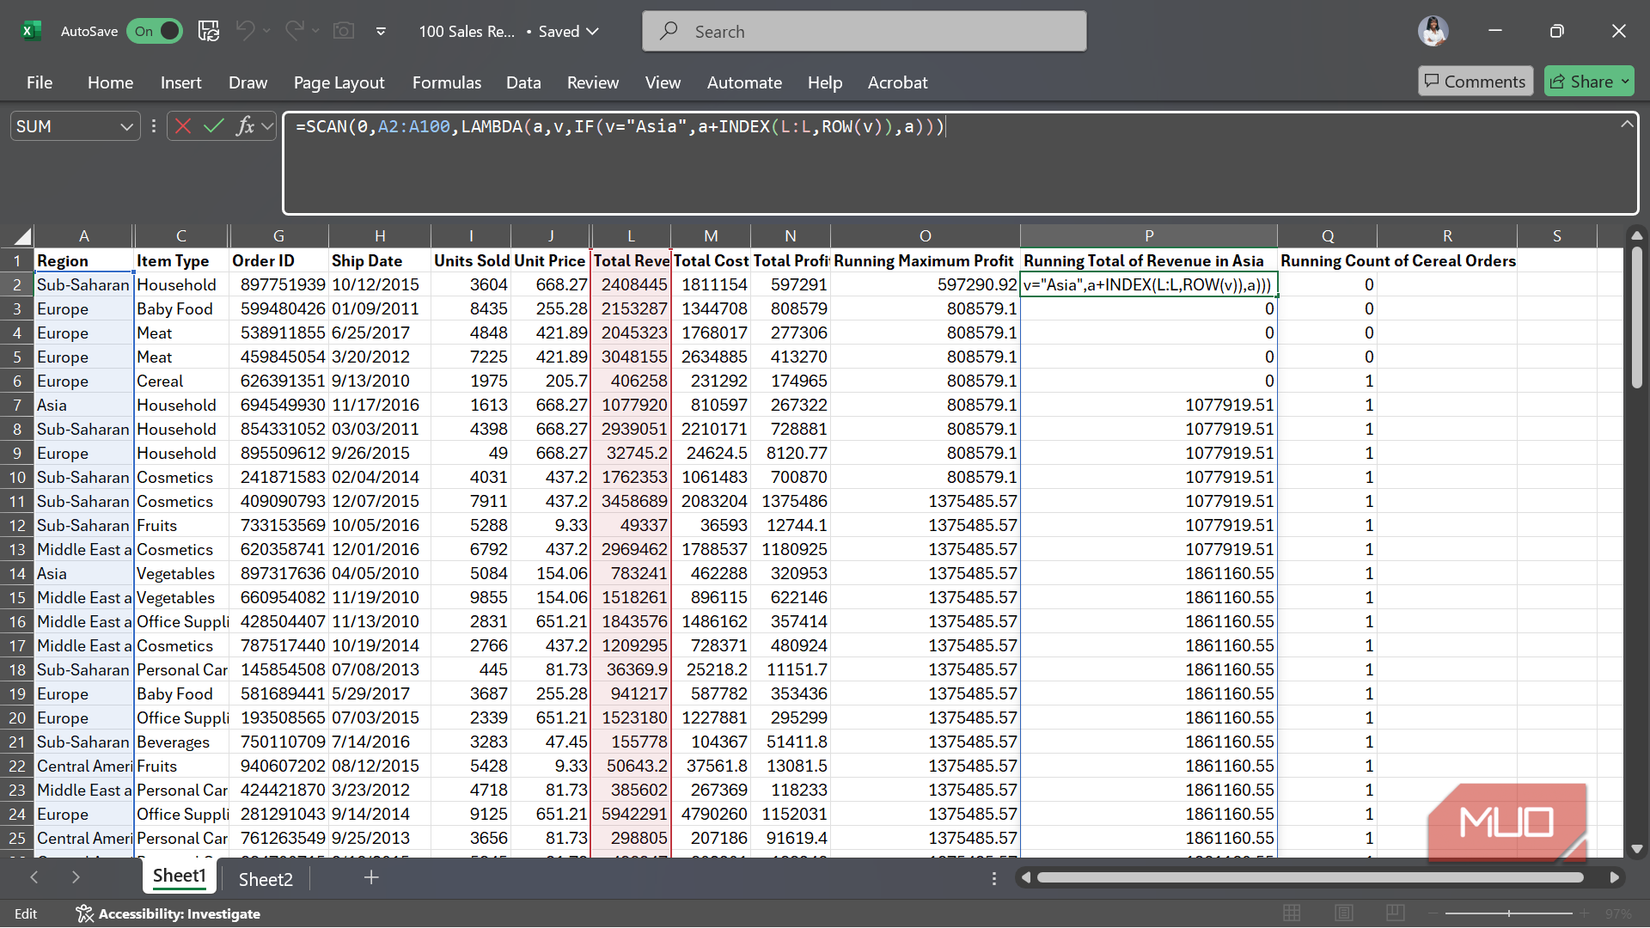The width and height of the screenshot is (1650, 928).
Task: Open the Name Box dropdown showing SUM
Action: coord(126,126)
